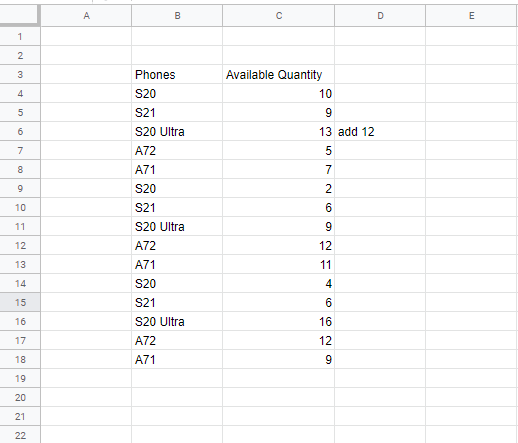The height and width of the screenshot is (443, 518).
Task: Click the 'Available Quantity' header cell
Action: [x=279, y=74]
